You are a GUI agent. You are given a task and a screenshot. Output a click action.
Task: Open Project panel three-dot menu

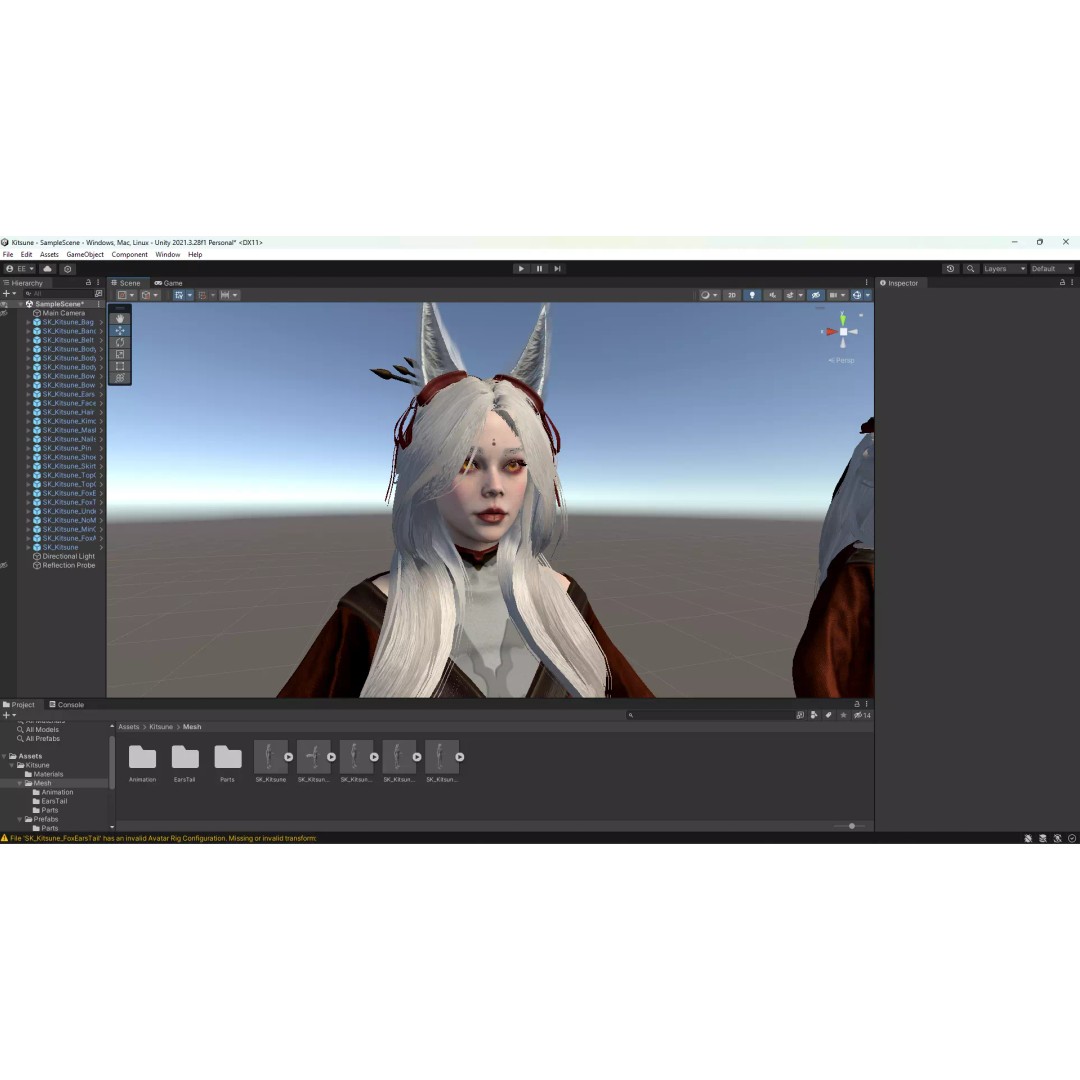tap(866, 704)
